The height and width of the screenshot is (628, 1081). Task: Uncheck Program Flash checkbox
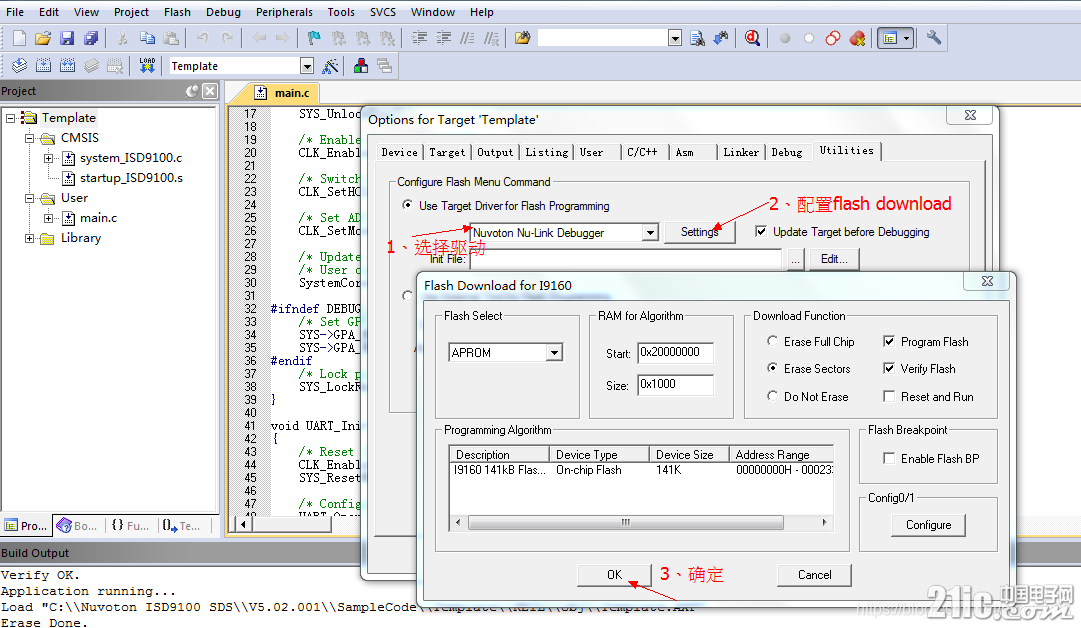click(x=889, y=341)
